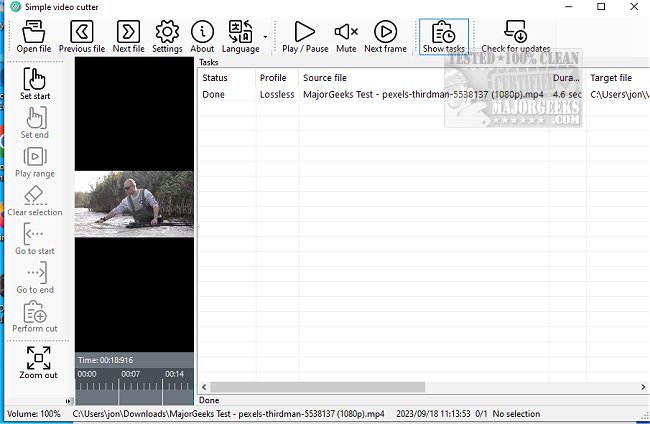Advance with Next frame
The height and width of the screenshot is (424, 650).
coord(386,36)
